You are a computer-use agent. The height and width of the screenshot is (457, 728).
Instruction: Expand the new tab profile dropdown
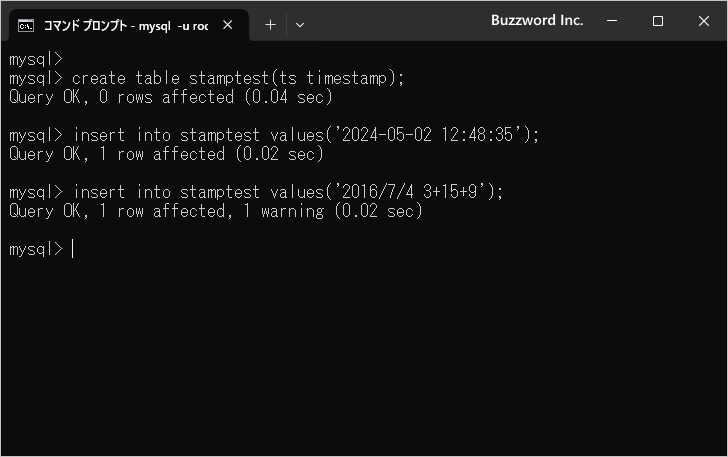tap(300, 25)
